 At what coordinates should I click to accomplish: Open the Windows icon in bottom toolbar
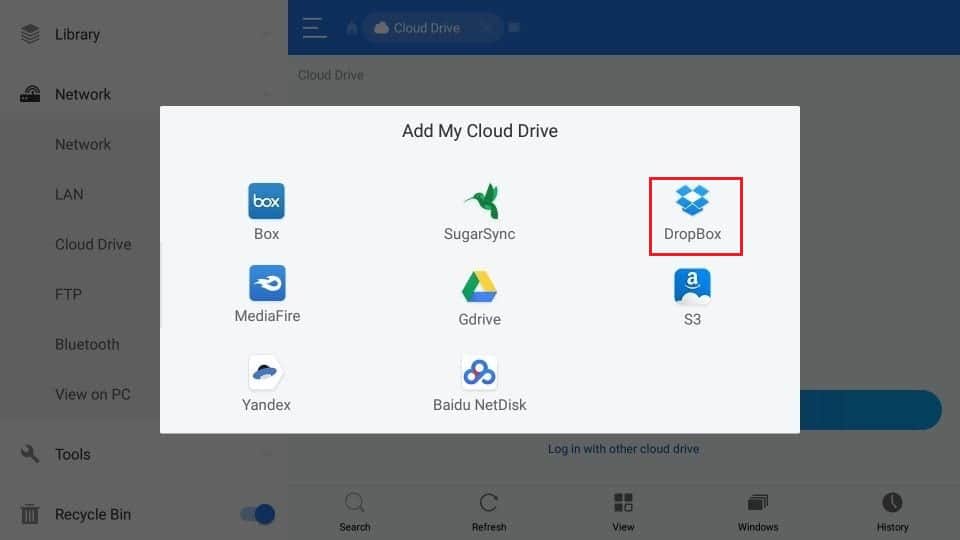[758, 503]
